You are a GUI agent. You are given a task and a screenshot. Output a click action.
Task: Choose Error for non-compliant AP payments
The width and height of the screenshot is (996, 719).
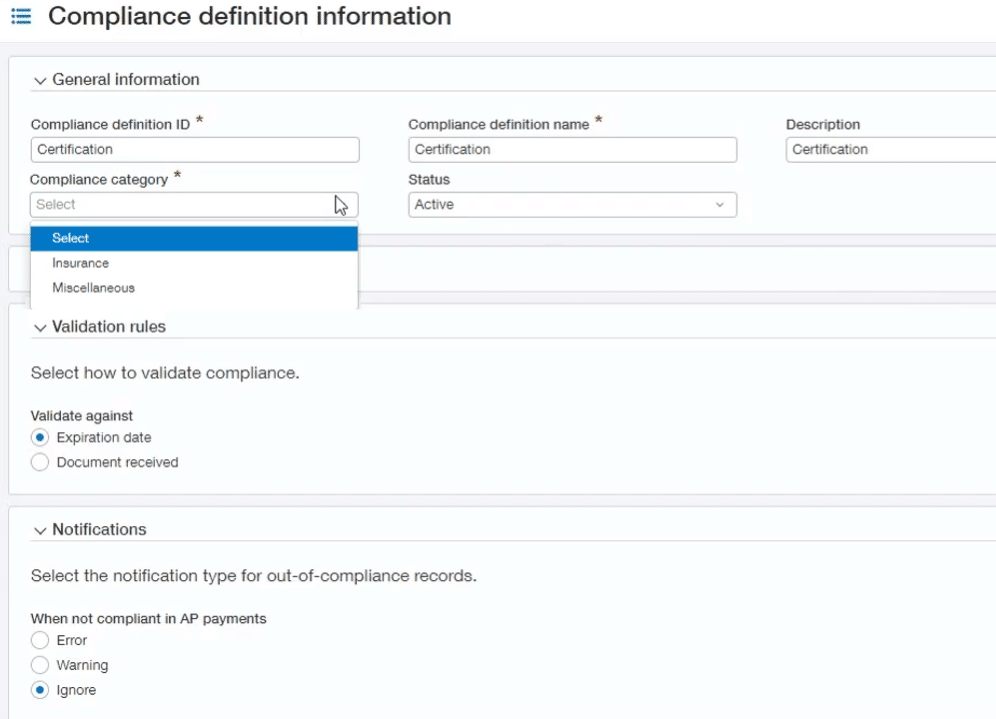coord(39,640)
